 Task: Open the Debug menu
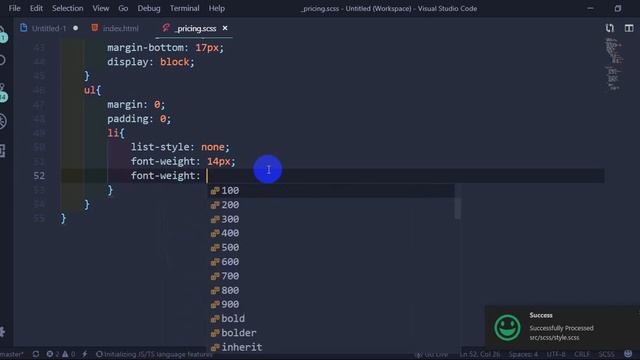click(x=149, y=8)
